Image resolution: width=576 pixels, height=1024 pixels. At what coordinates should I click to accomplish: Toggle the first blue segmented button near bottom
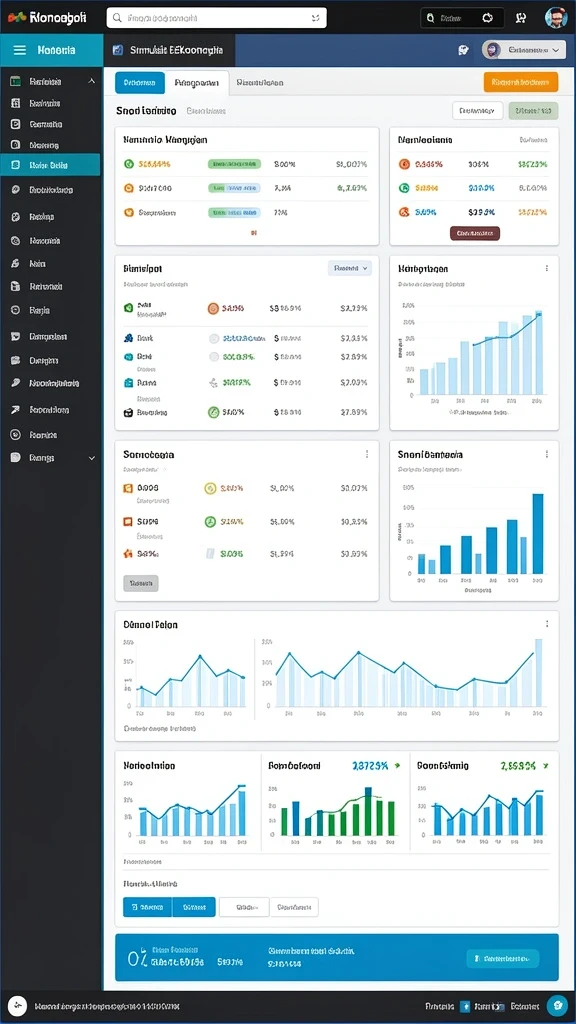click(148, 907)
